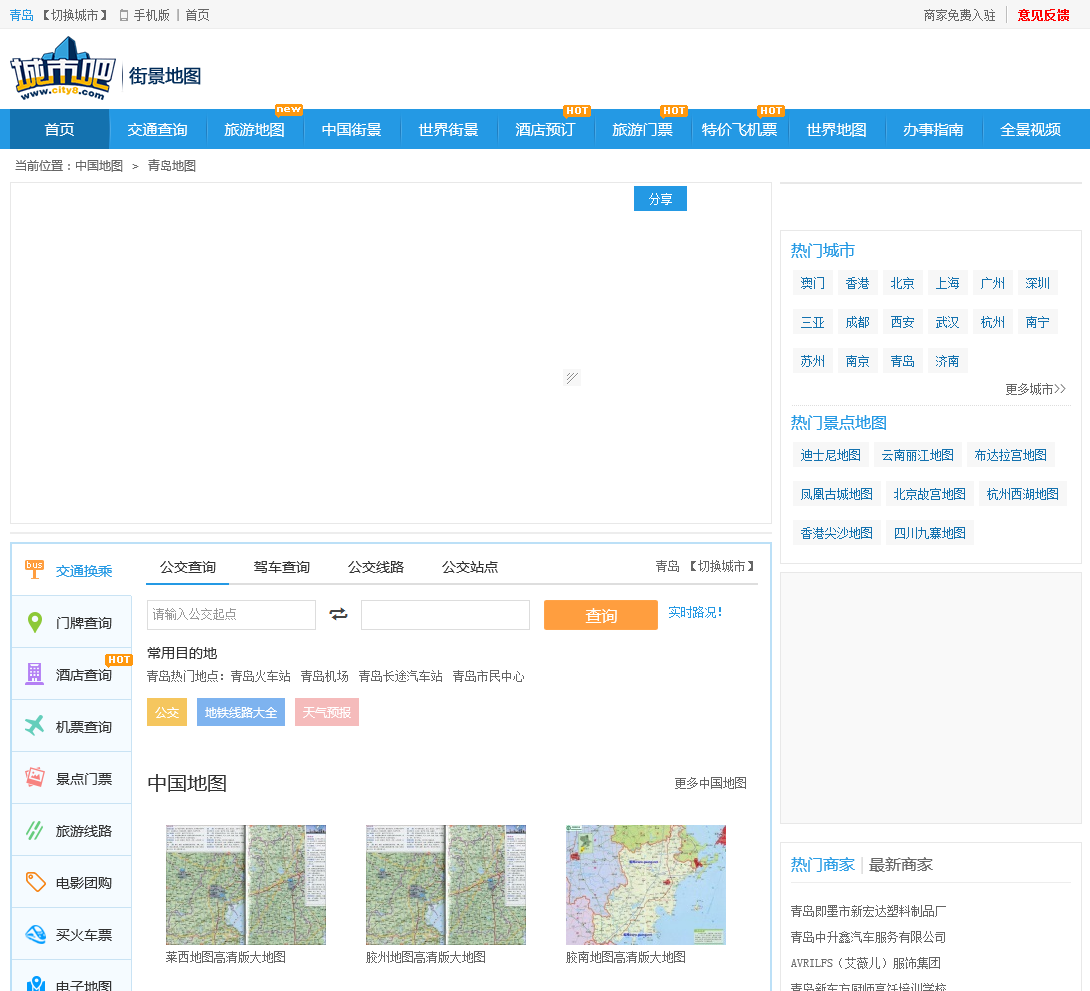This screenshot has height=991, width=1090.
Task: Click the yellow 公交 button
Action: 167,712
